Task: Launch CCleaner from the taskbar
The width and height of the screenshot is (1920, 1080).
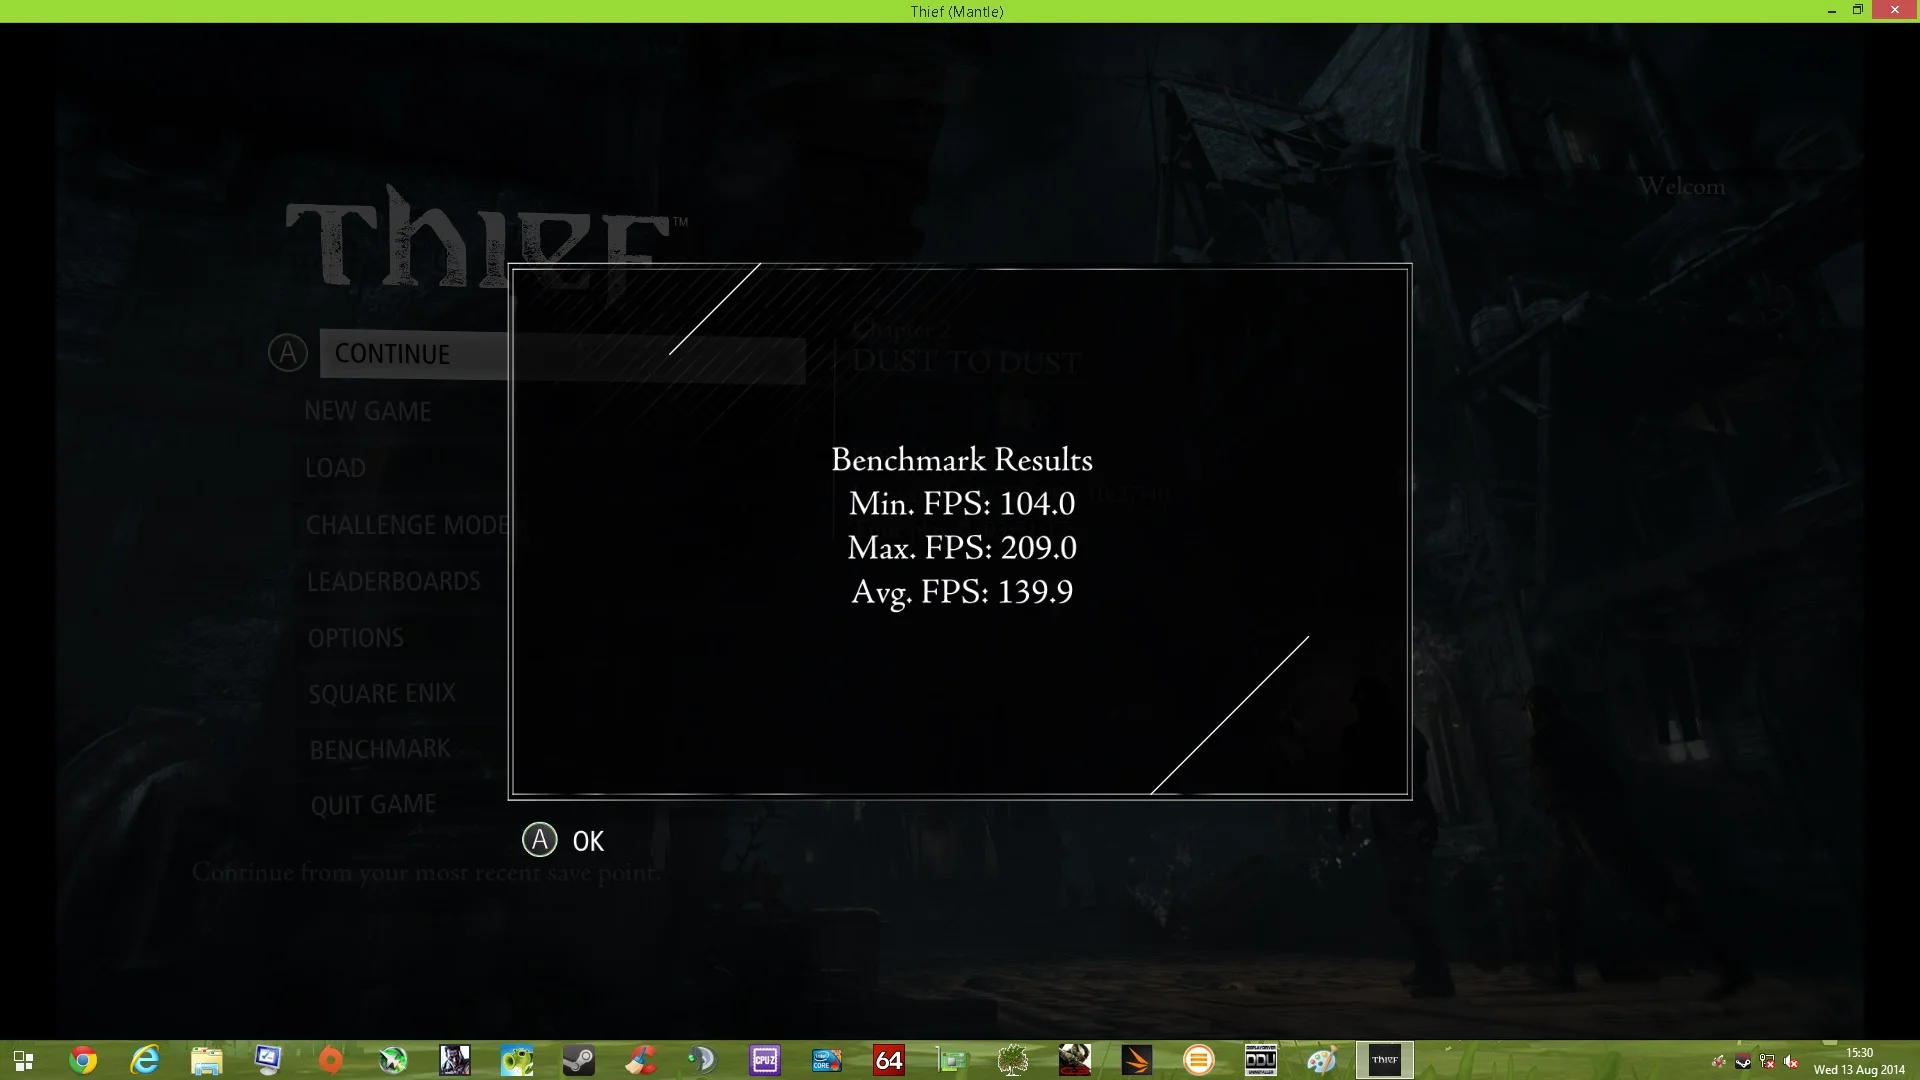Action: [641, 1060]
